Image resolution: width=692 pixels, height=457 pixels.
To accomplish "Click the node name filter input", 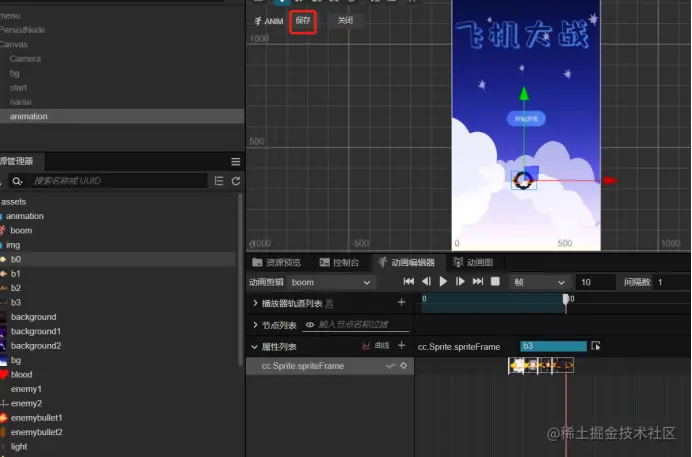I will (x=363, y=325).
